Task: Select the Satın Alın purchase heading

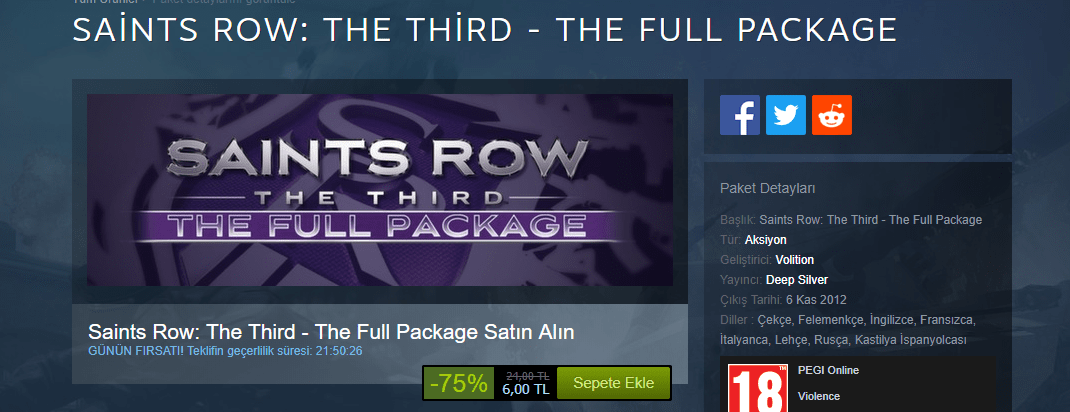Action: click(x=331, y=332)
